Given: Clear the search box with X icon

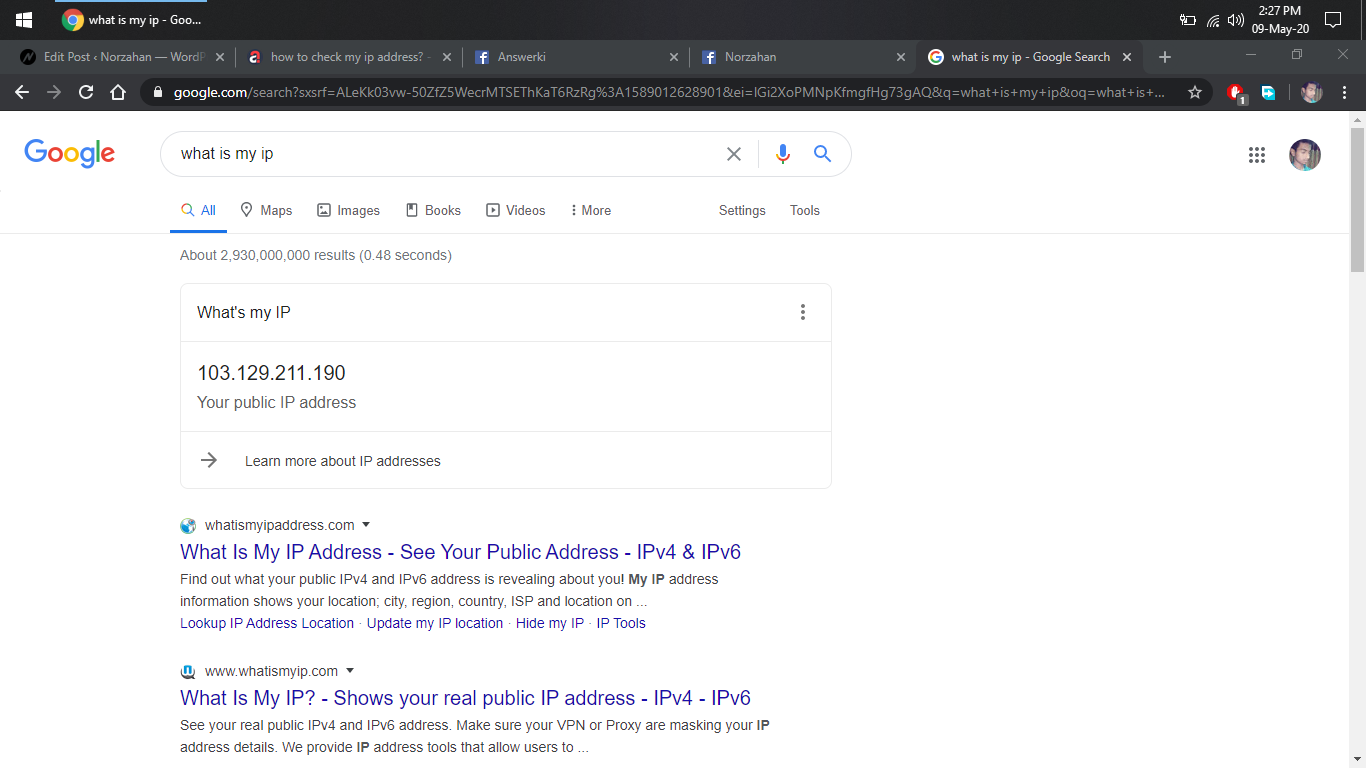Looking at the screenshot, I should click(734, 154).
